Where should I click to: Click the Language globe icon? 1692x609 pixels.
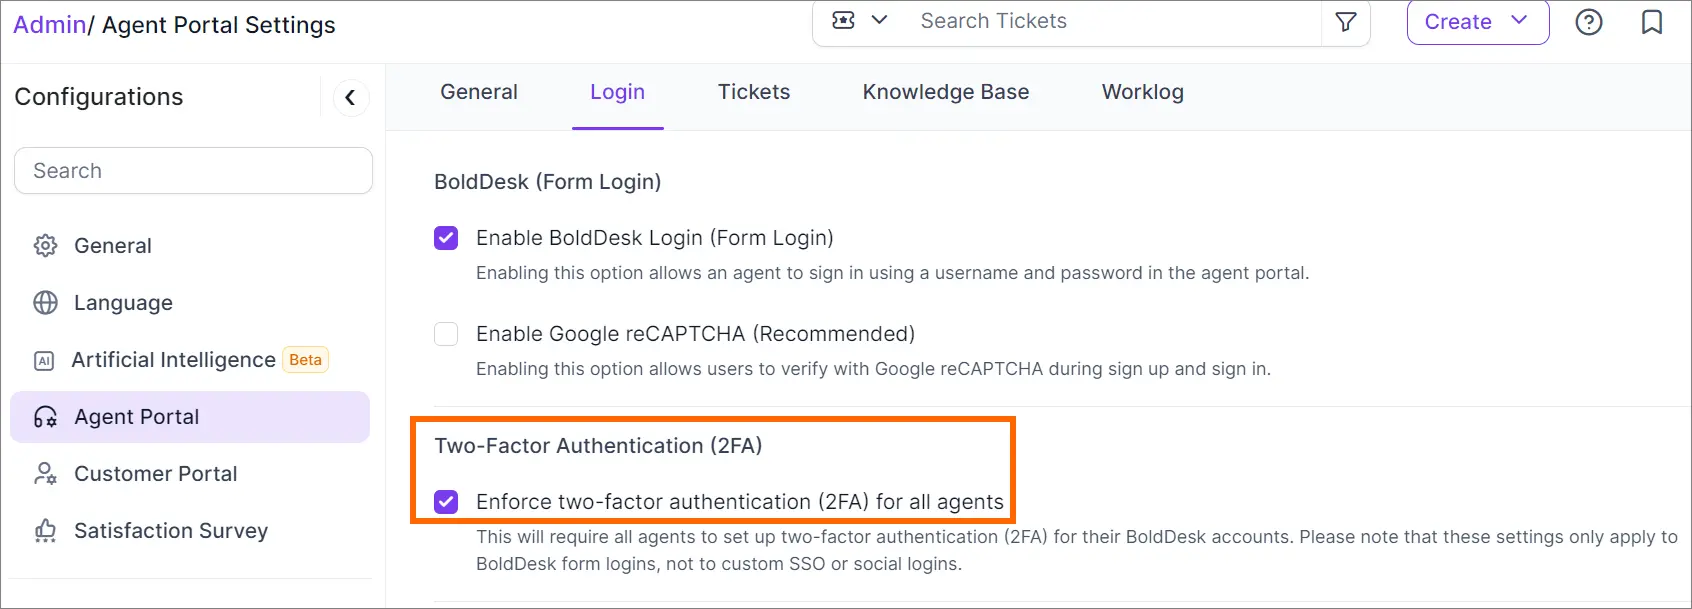(45, 303)
